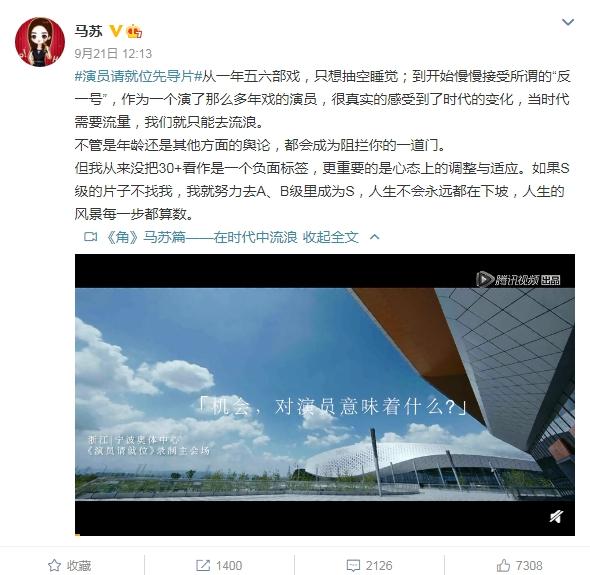Click the 腾讯视频 logo watermark
This screenshot has height=575, width=590.
518,280
